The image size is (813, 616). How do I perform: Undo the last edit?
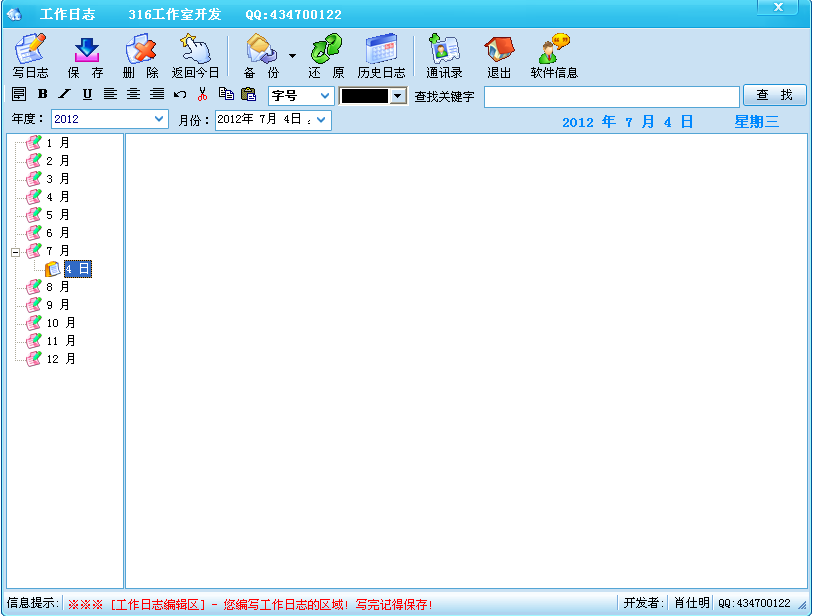click(180, 94)
